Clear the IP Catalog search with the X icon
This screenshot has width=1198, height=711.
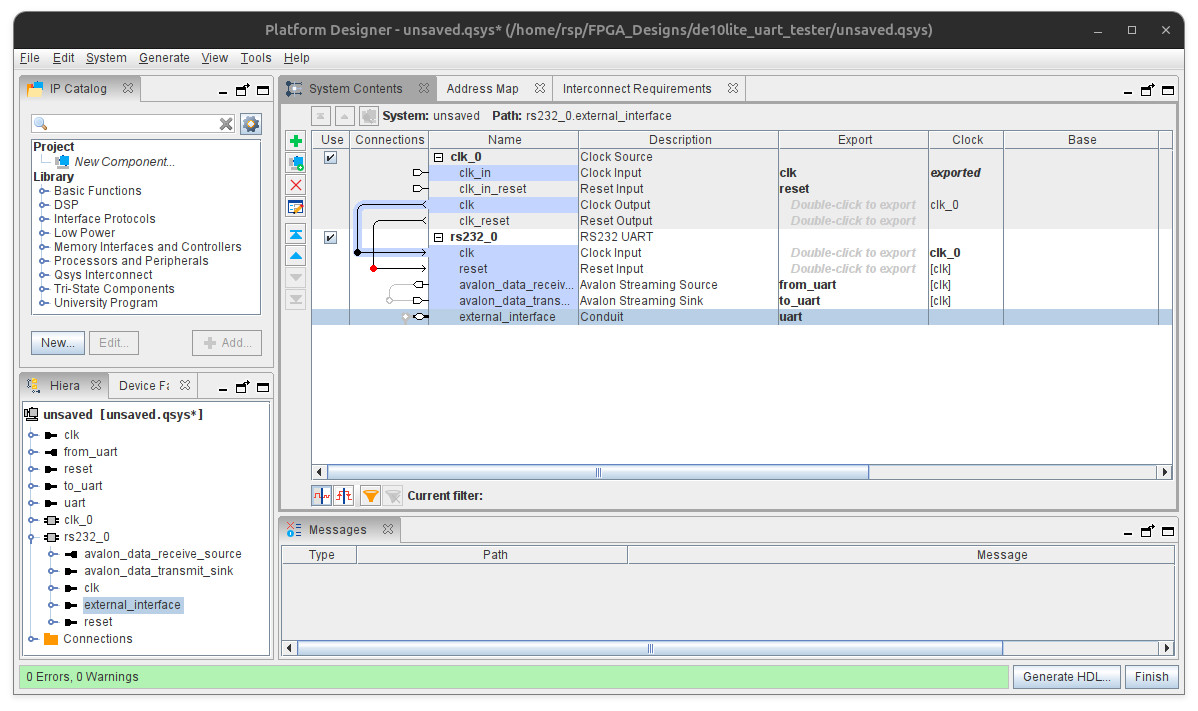tap(227, 124)
